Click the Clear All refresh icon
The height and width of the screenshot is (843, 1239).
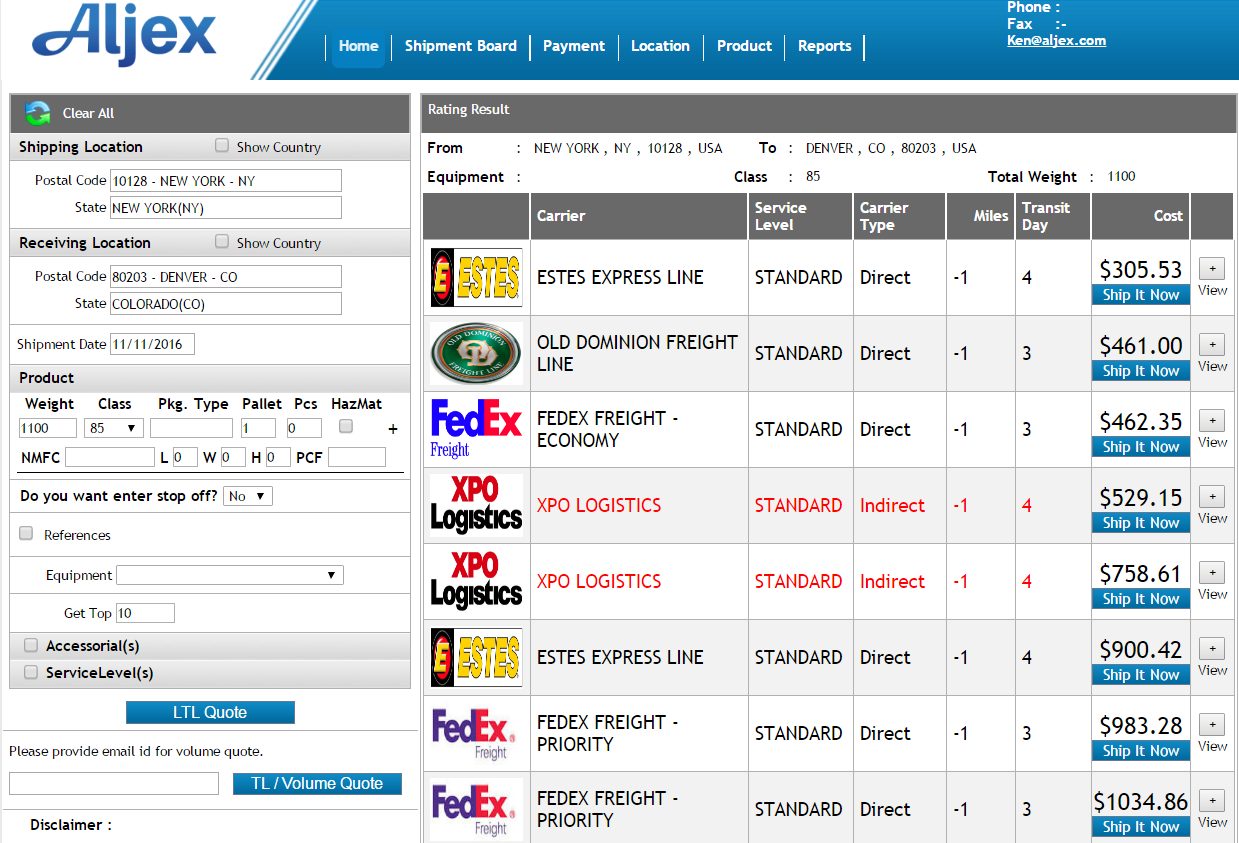pos(37,113)
